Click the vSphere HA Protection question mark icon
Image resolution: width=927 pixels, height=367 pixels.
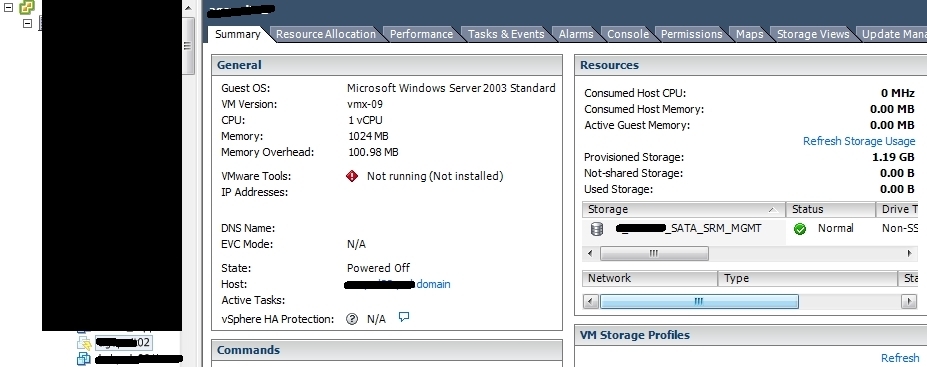coord(352,319)
